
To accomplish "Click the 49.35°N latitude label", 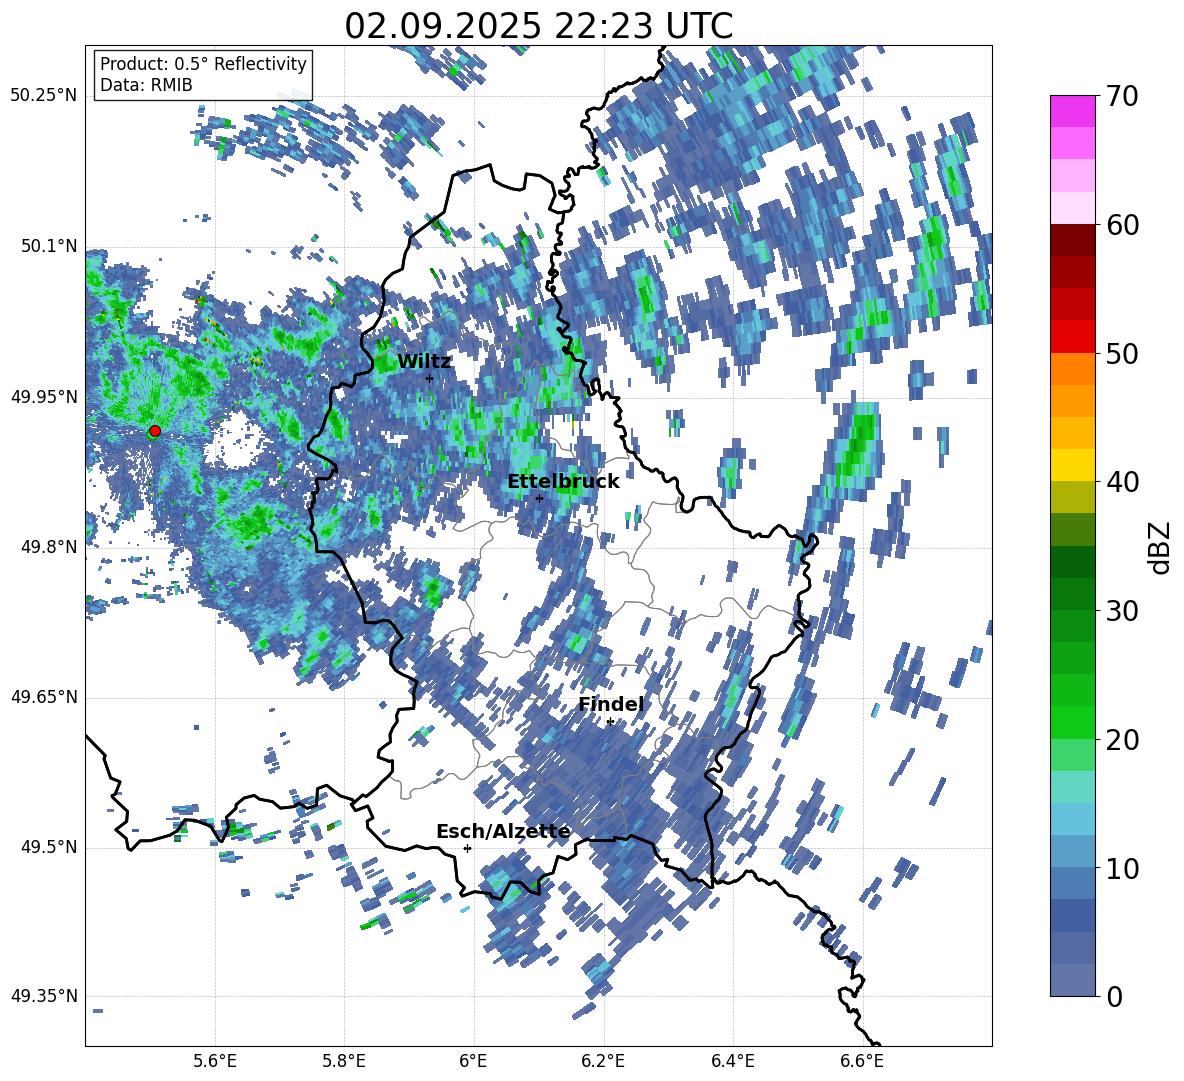I will 44,996.
